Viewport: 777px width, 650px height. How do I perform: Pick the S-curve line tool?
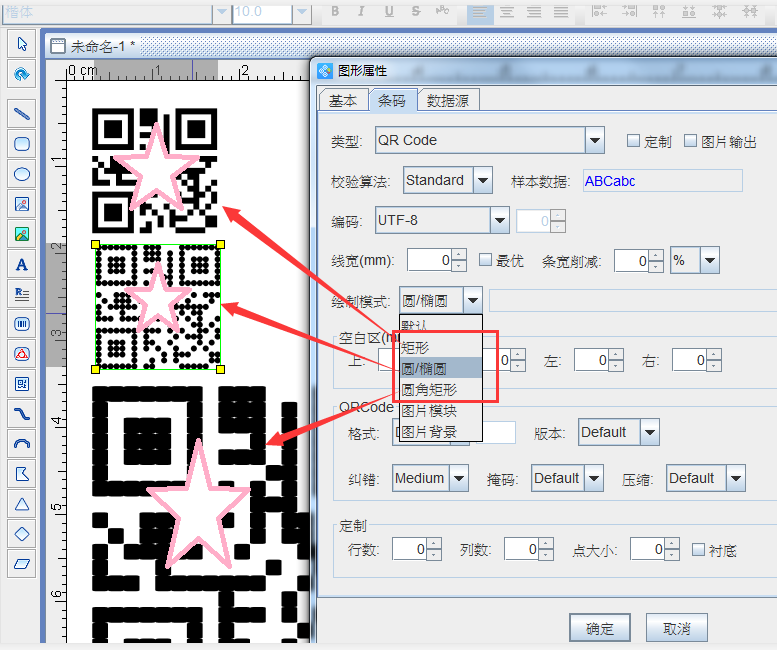[22, 414]
